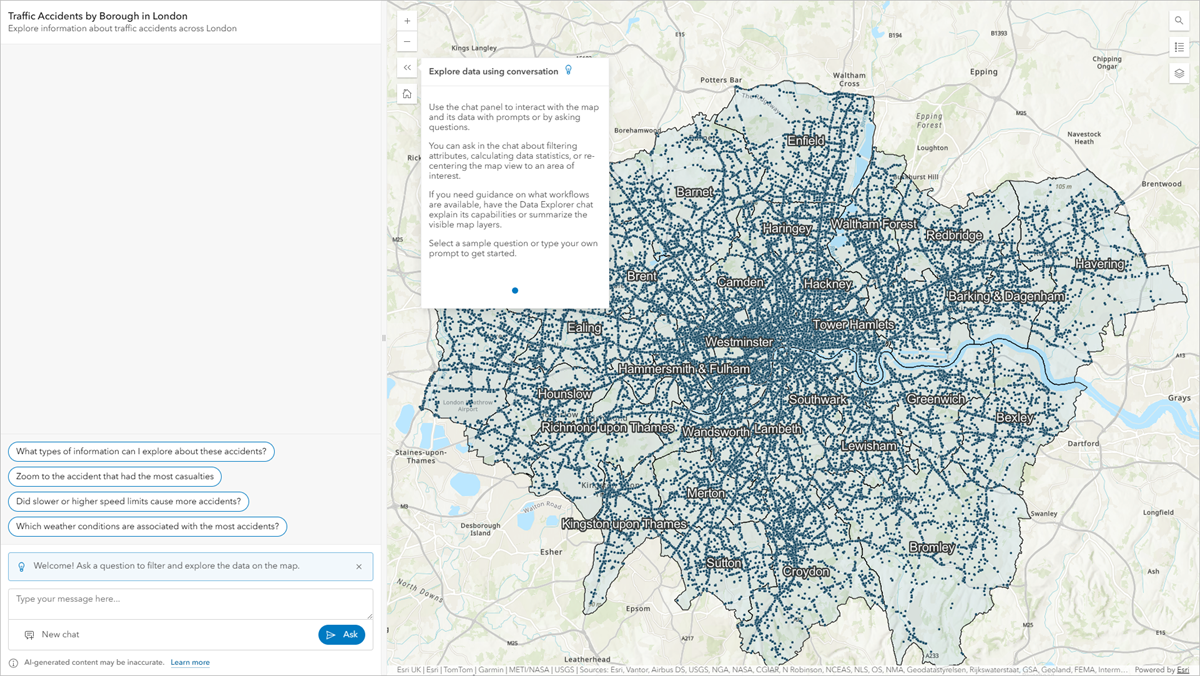Click the Westminster borough label

tap(738, 342)
